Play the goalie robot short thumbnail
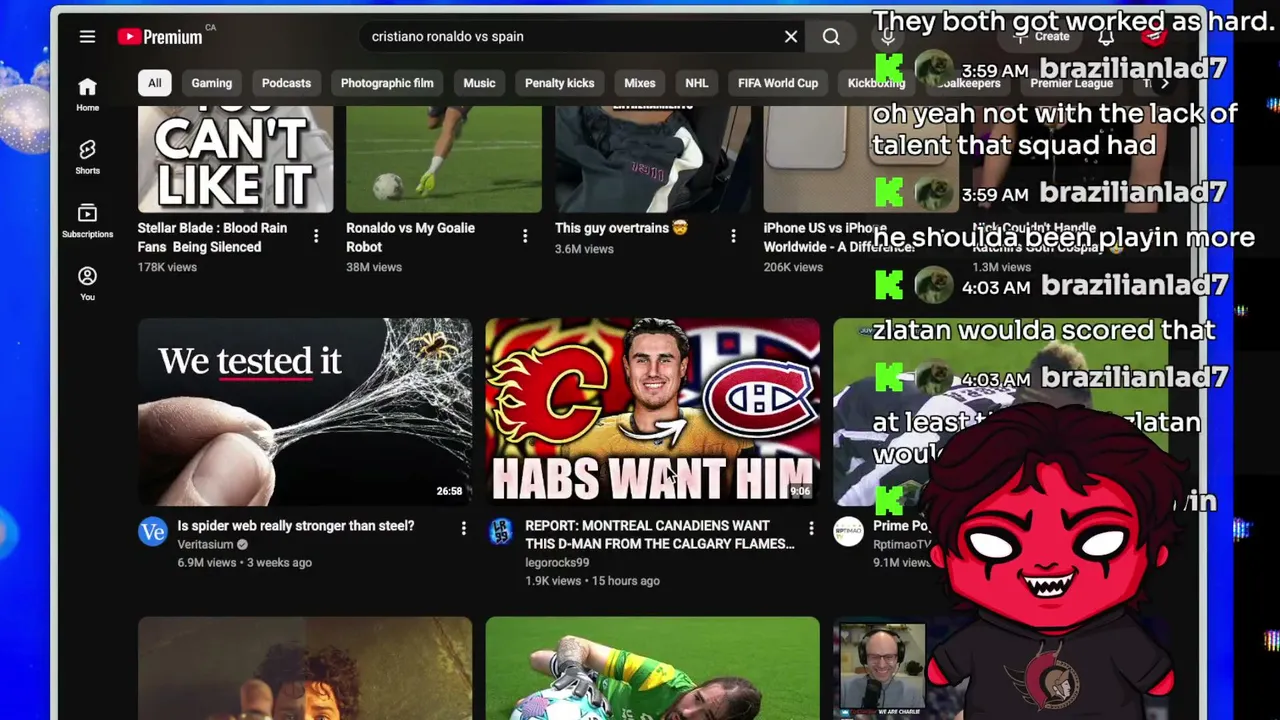 coord(444,158)
